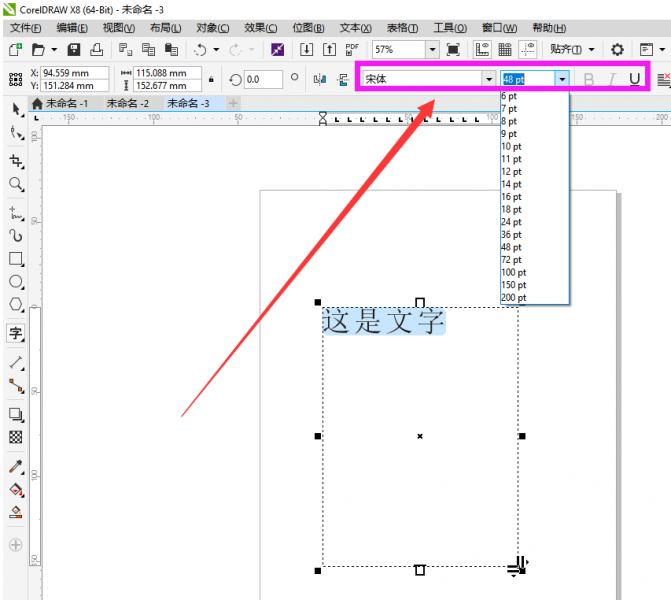Open the zoom level 57% dropdown

(x=432, y=49)
